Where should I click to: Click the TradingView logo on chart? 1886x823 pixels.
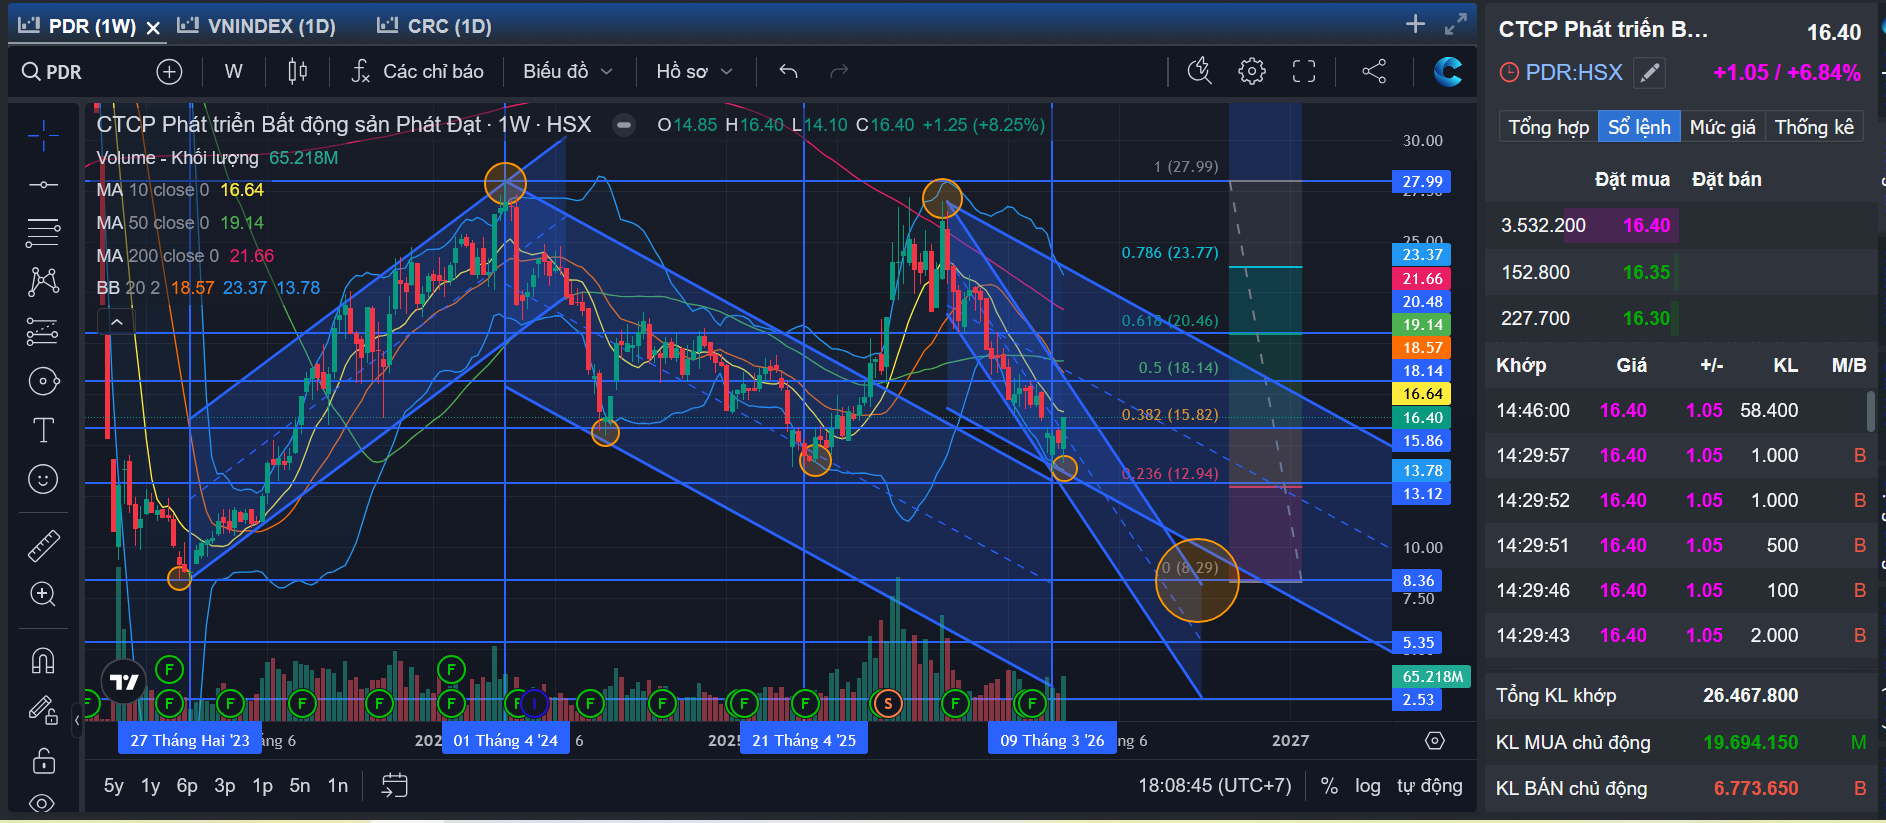pyautogui.click(x=124, y=682)
